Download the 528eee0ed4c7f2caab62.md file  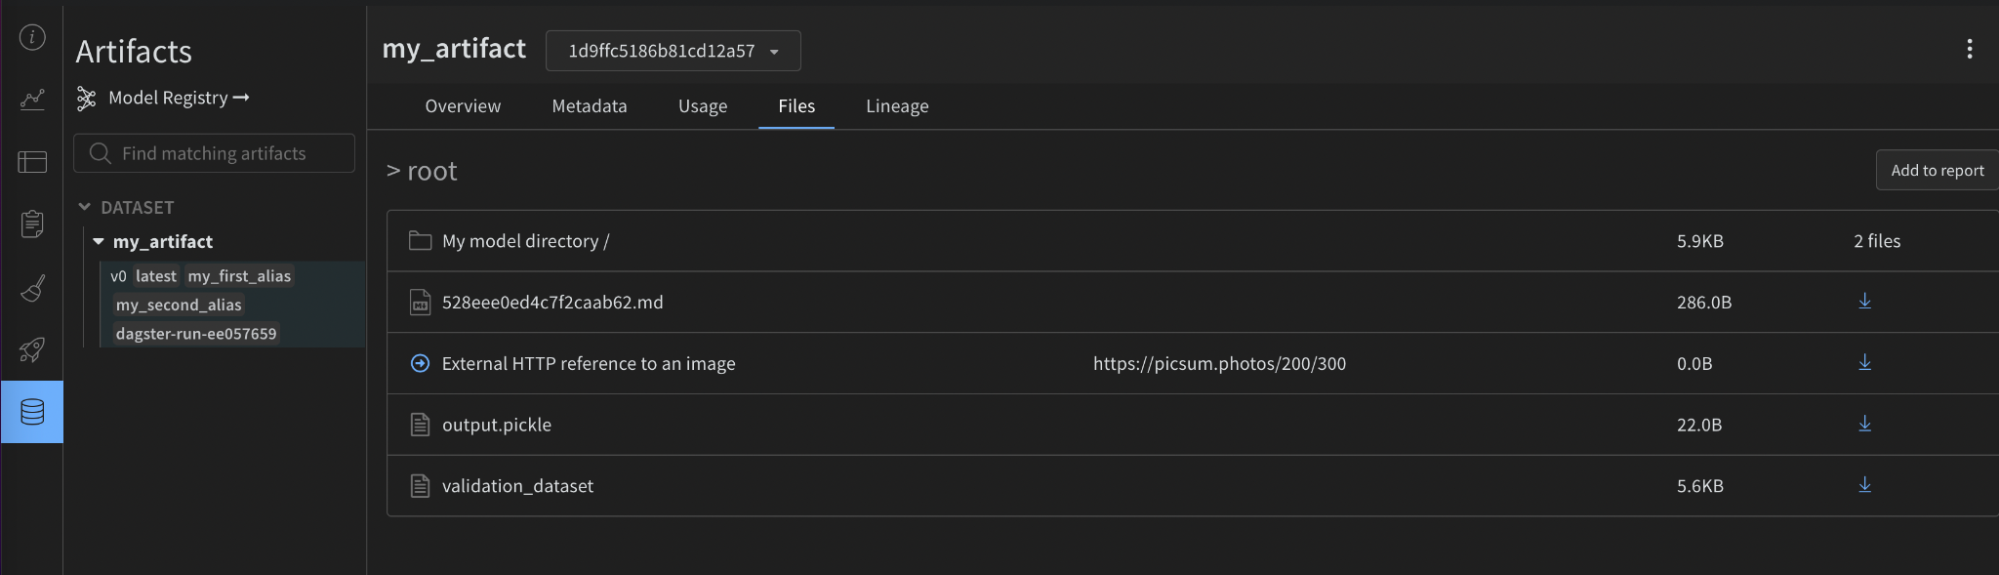(x=1864, y=301)
